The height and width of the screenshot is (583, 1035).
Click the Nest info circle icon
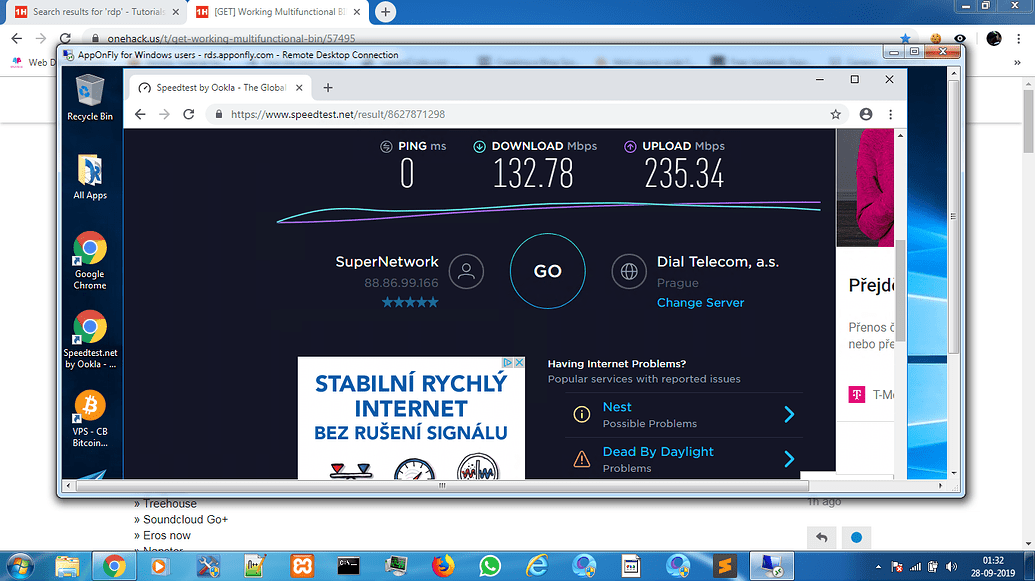pos(582,414)
